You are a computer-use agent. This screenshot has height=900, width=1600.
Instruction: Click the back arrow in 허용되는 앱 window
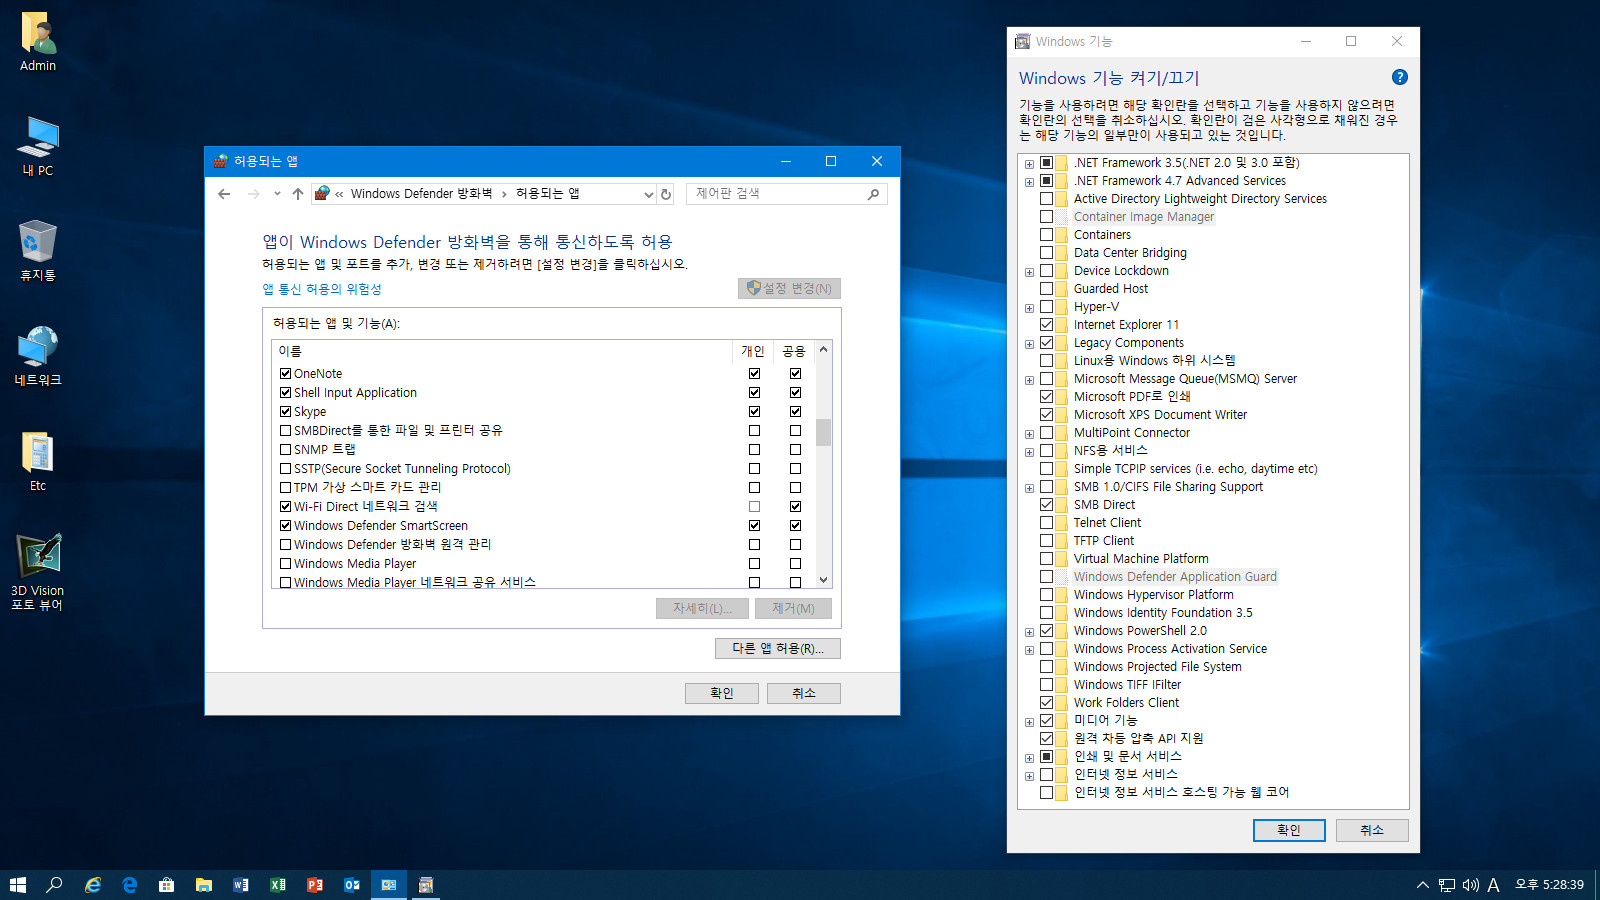click(224, 194)
